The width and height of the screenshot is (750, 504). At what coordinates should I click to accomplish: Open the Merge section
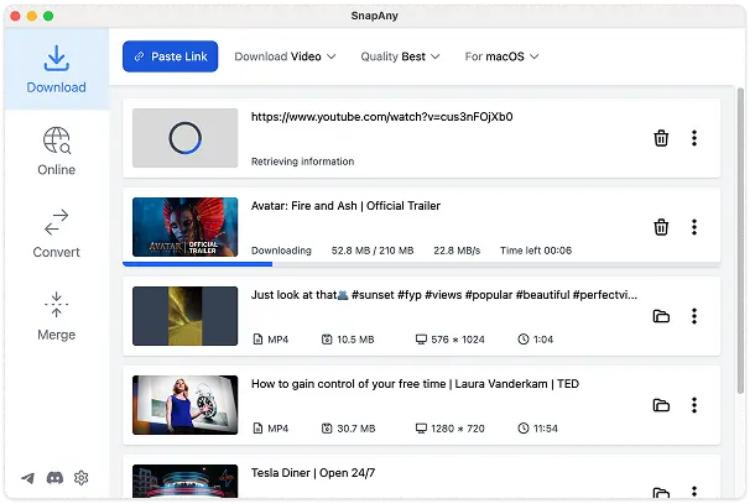coord(56,316)
